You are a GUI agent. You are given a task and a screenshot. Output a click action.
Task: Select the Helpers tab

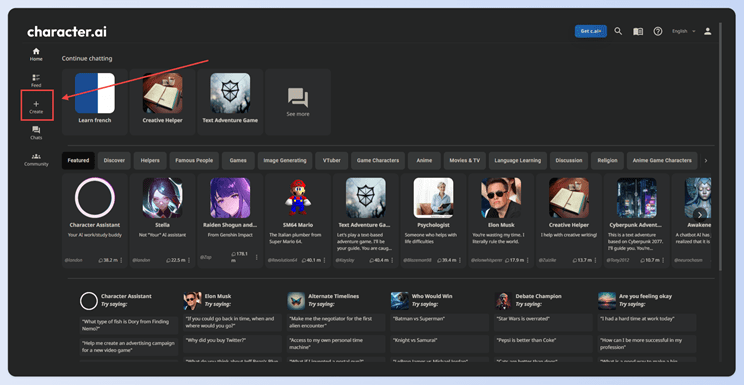coord(150,160)
